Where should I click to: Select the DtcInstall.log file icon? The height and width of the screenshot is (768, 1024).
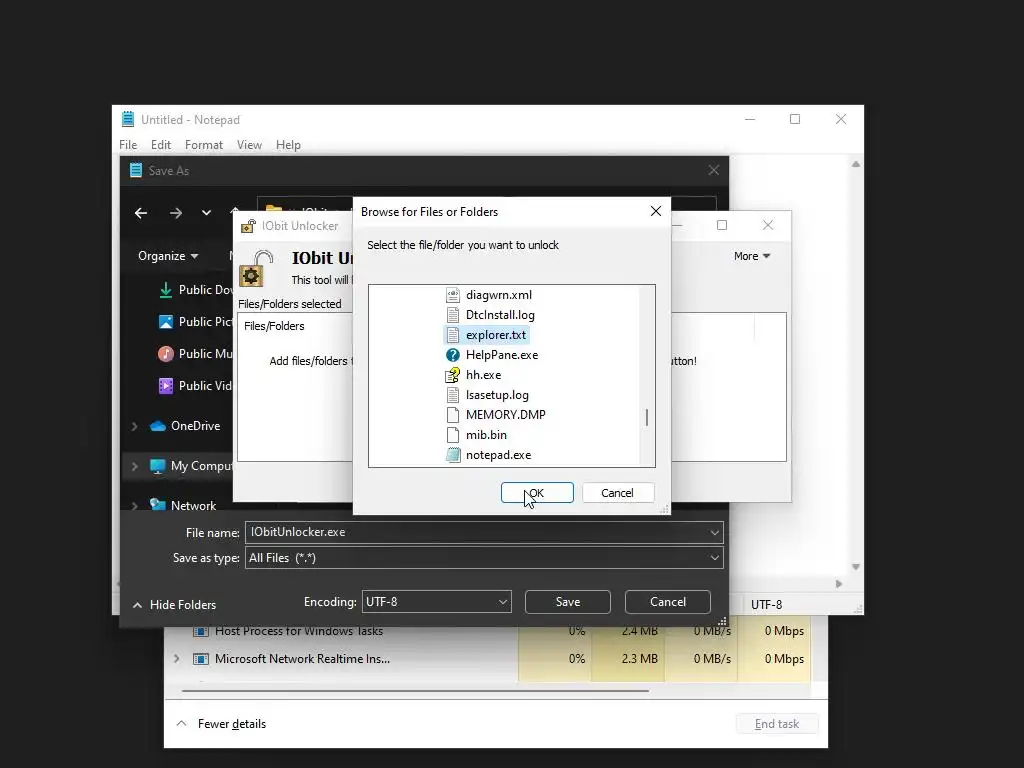[x=453, y=315]
